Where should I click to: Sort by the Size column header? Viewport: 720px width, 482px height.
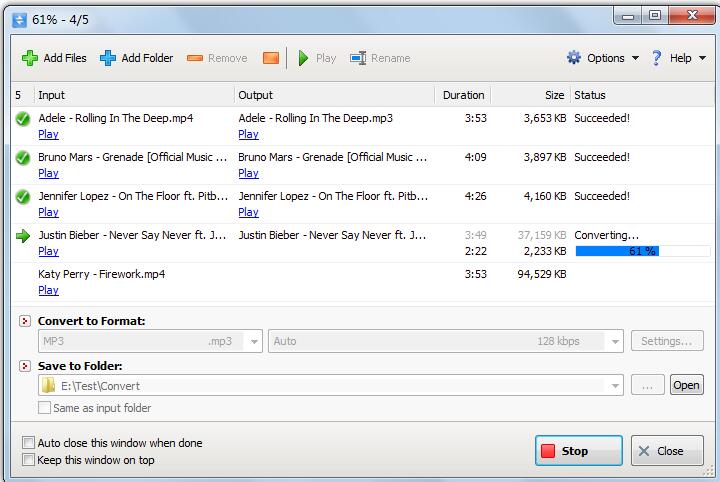[x=530, y=95]
